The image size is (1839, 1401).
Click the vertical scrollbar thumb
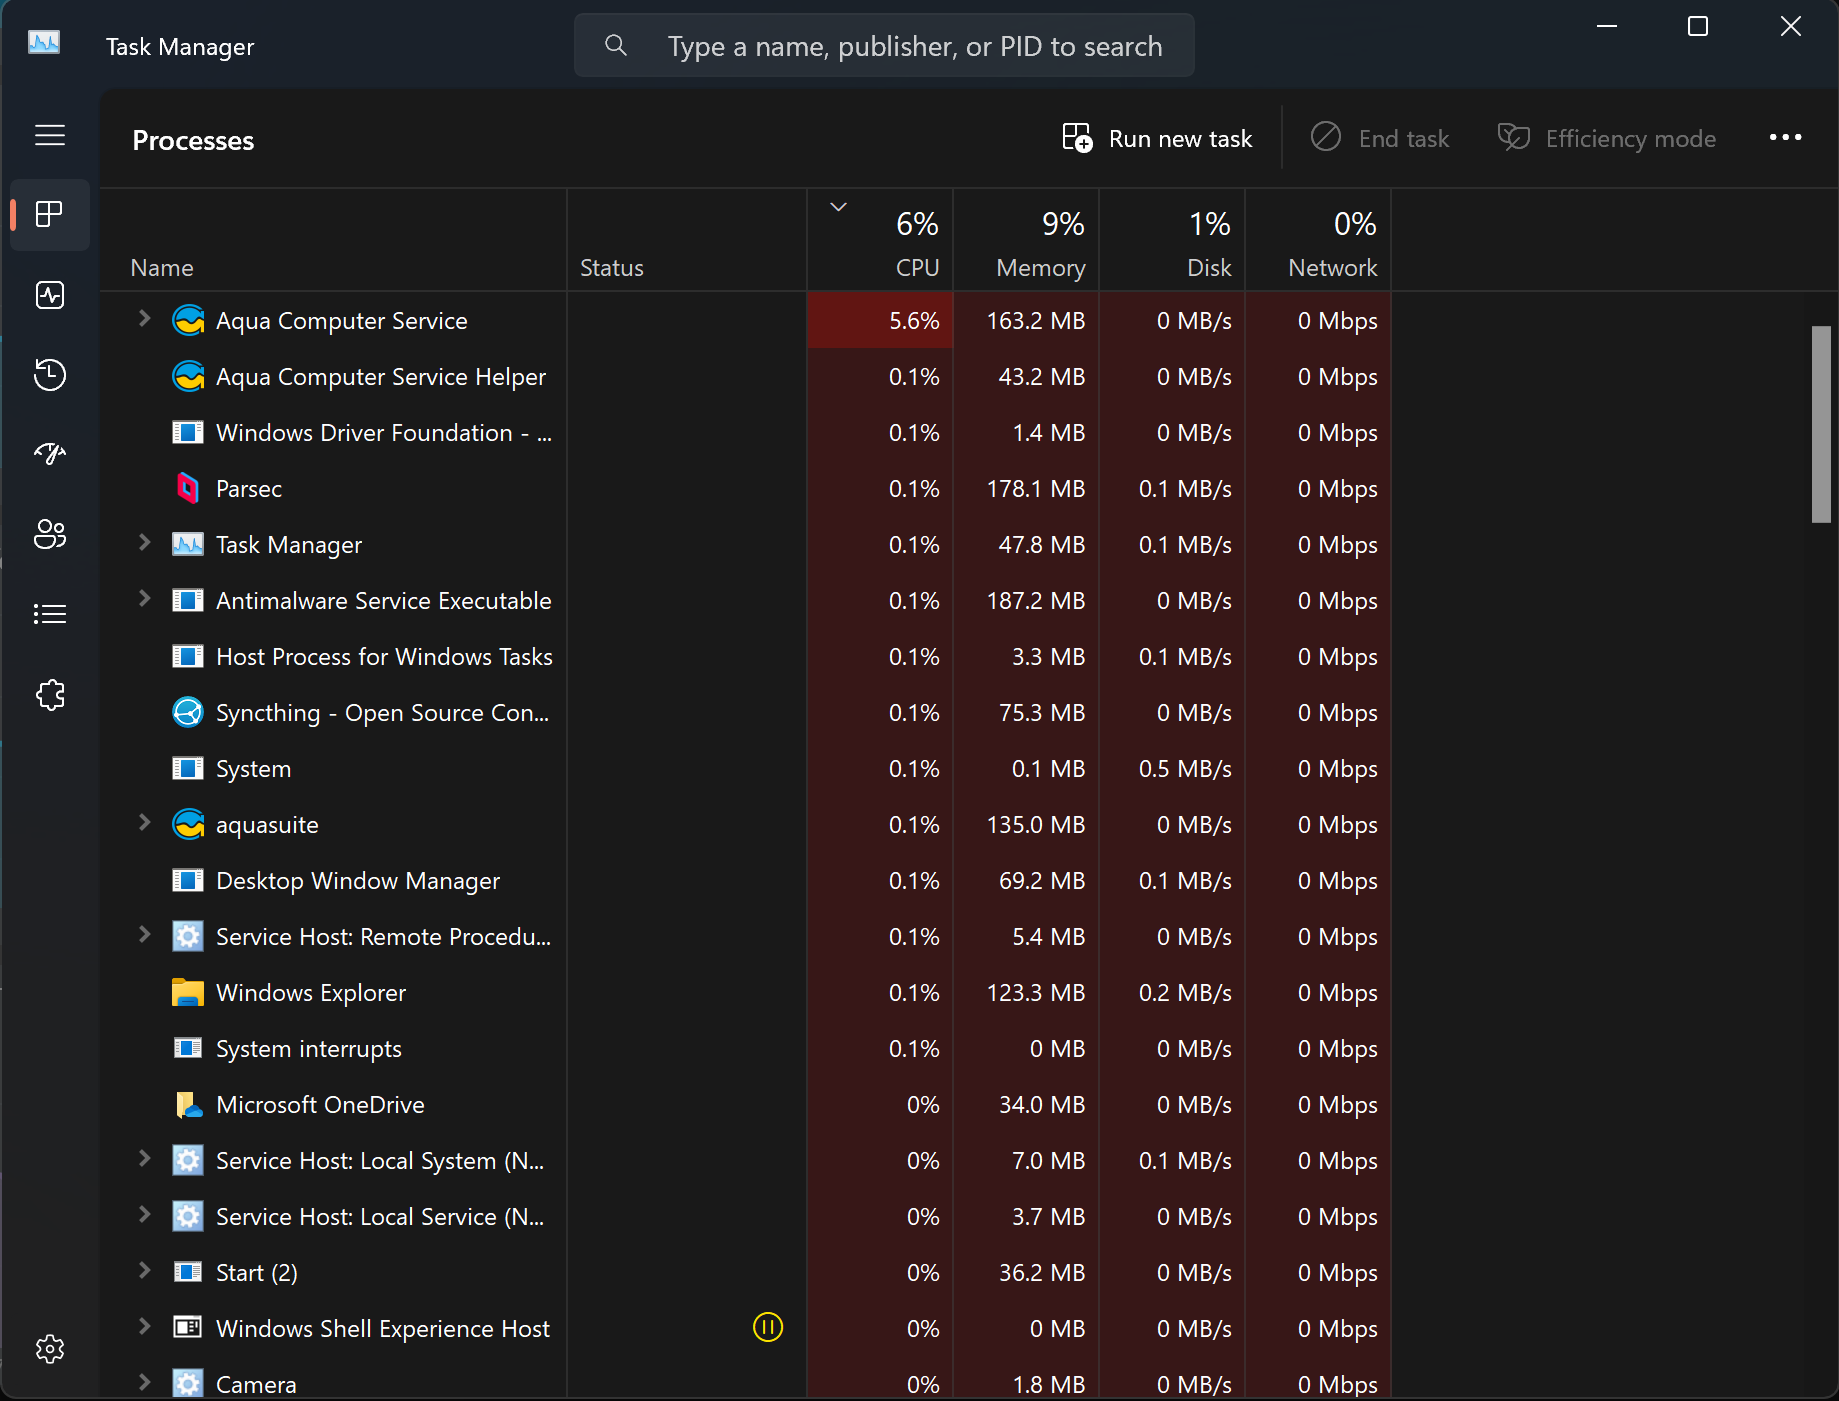pyautogui.click(x=1821, y=424)
